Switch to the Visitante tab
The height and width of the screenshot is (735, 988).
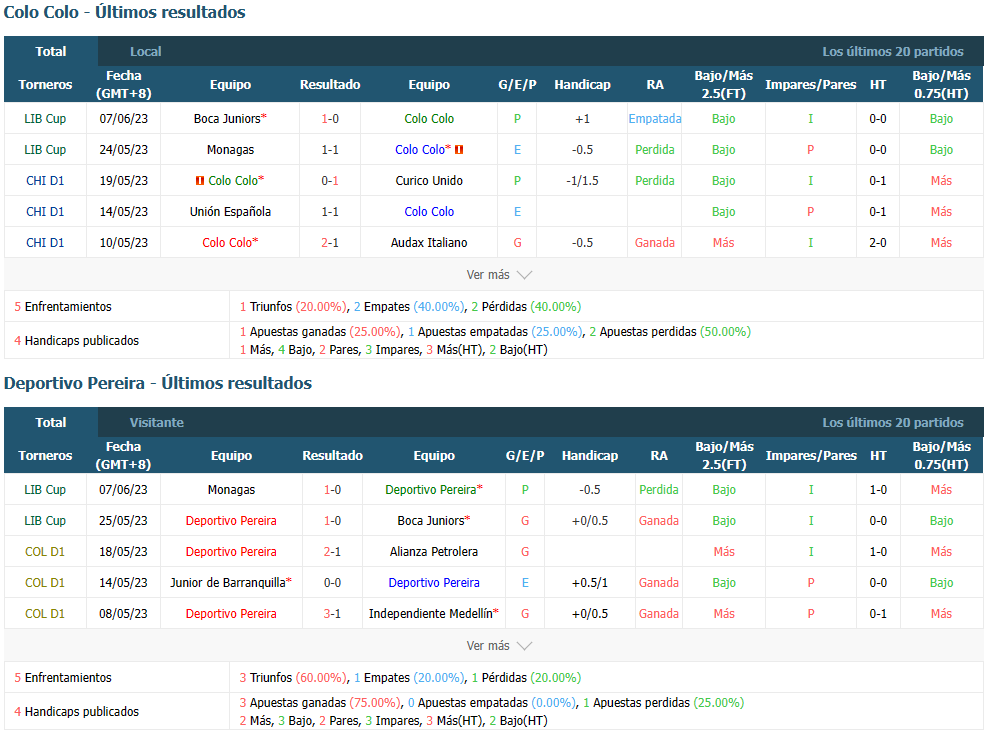coord(157,422)
